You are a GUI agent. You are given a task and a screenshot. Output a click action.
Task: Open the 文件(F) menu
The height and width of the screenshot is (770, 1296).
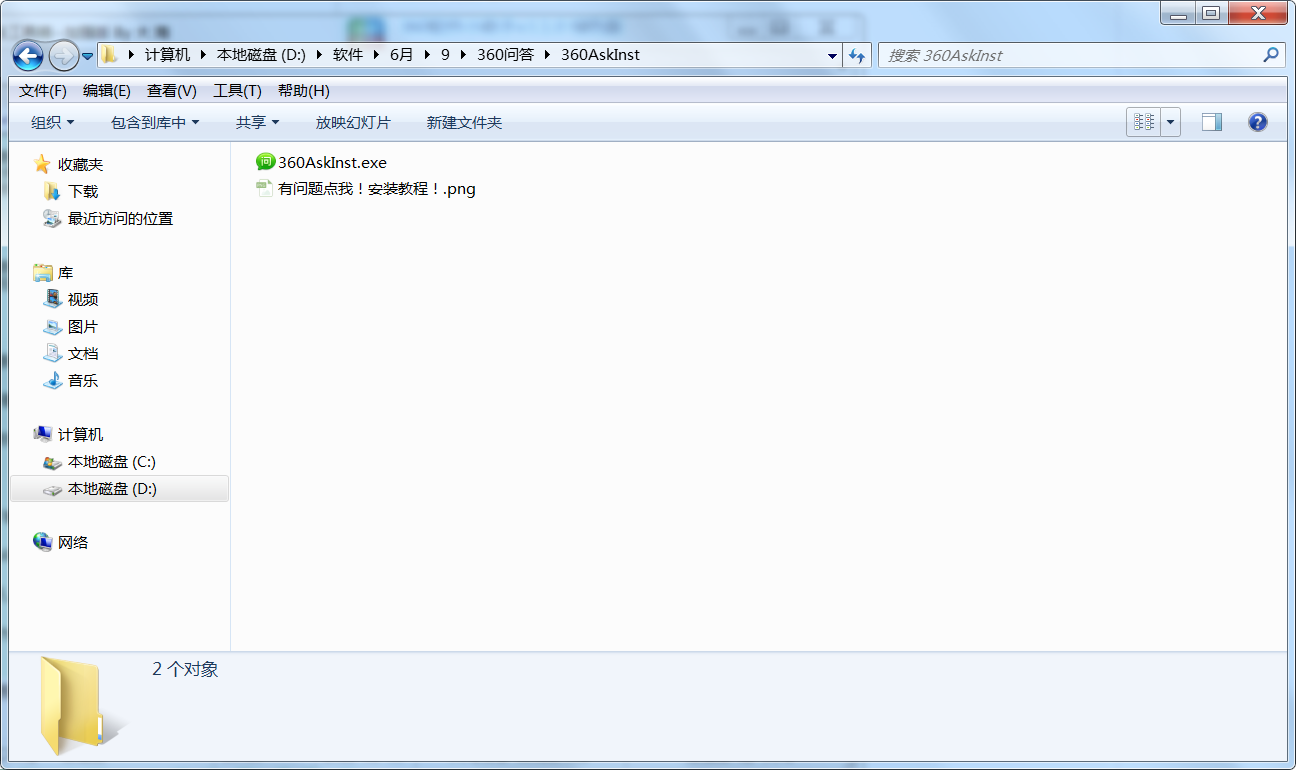[42, 91]
